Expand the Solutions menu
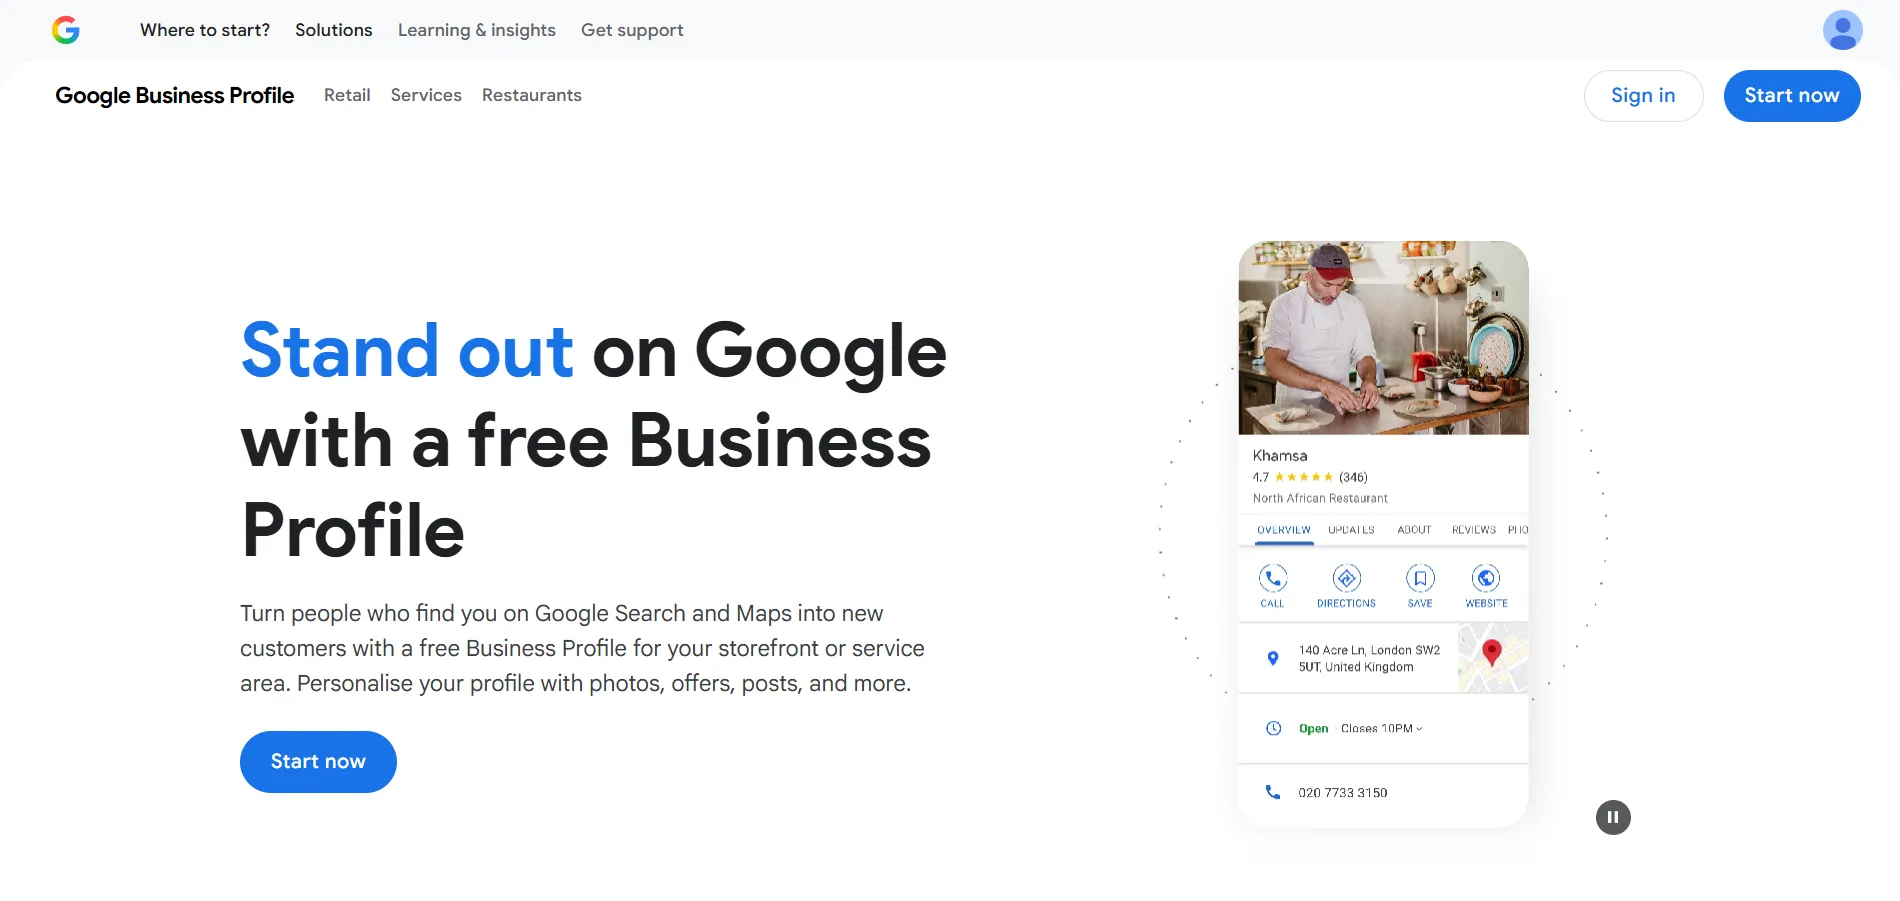 333,30
